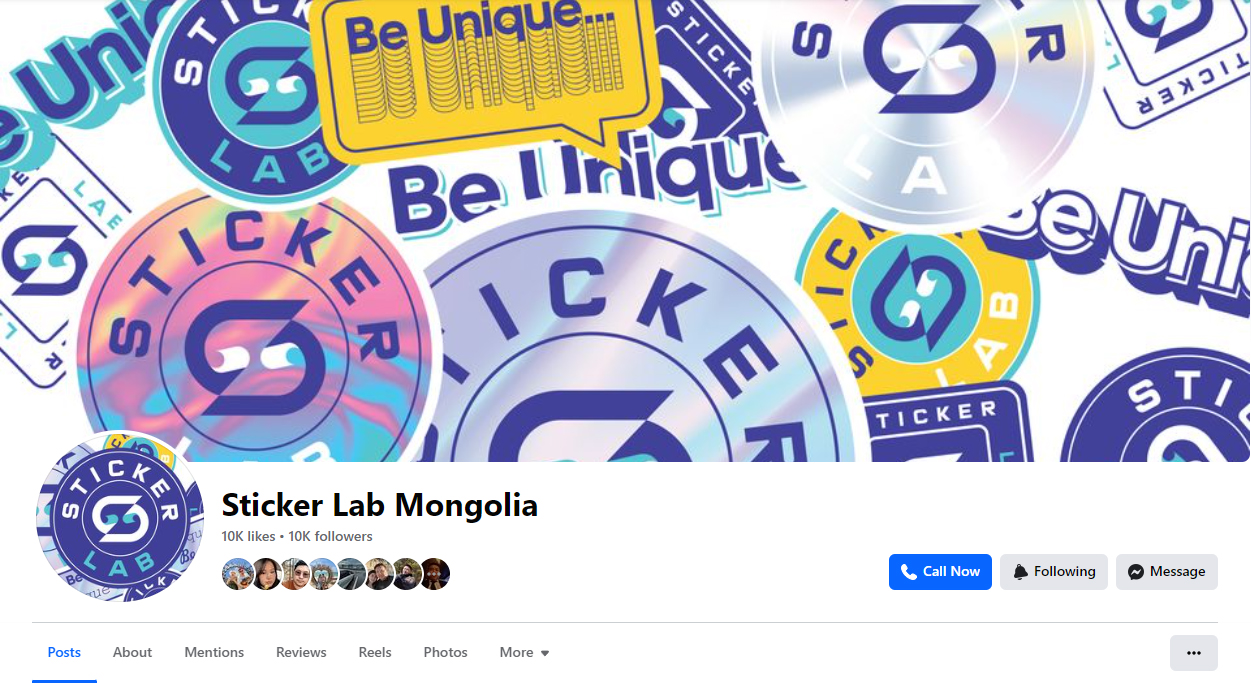Click the Call Now button
This screenshot has width=1251, height=683.
[940, 572]
